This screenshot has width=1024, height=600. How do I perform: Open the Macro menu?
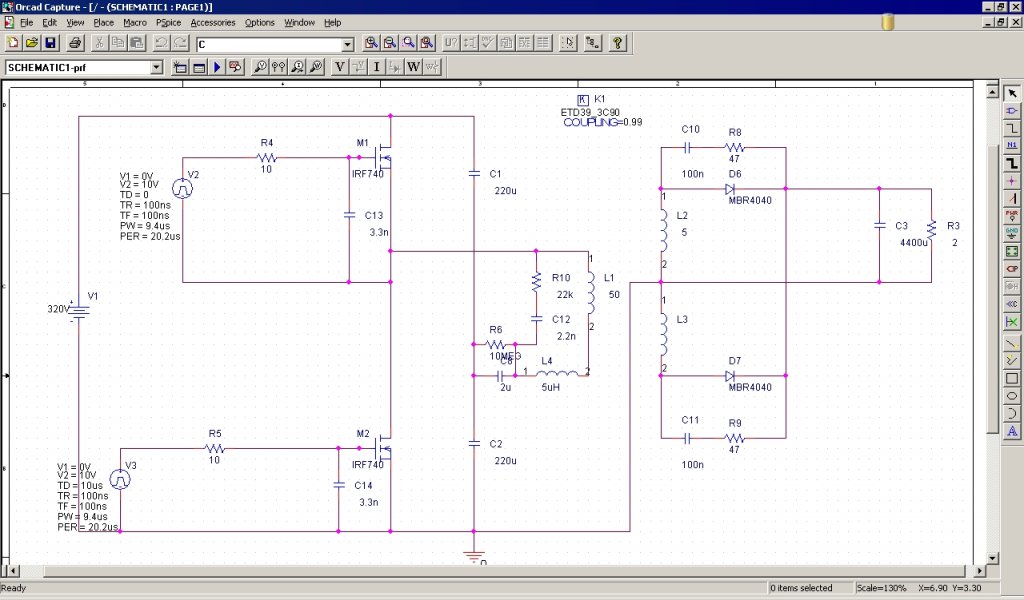pyautogui.click(x=135, y=22)
